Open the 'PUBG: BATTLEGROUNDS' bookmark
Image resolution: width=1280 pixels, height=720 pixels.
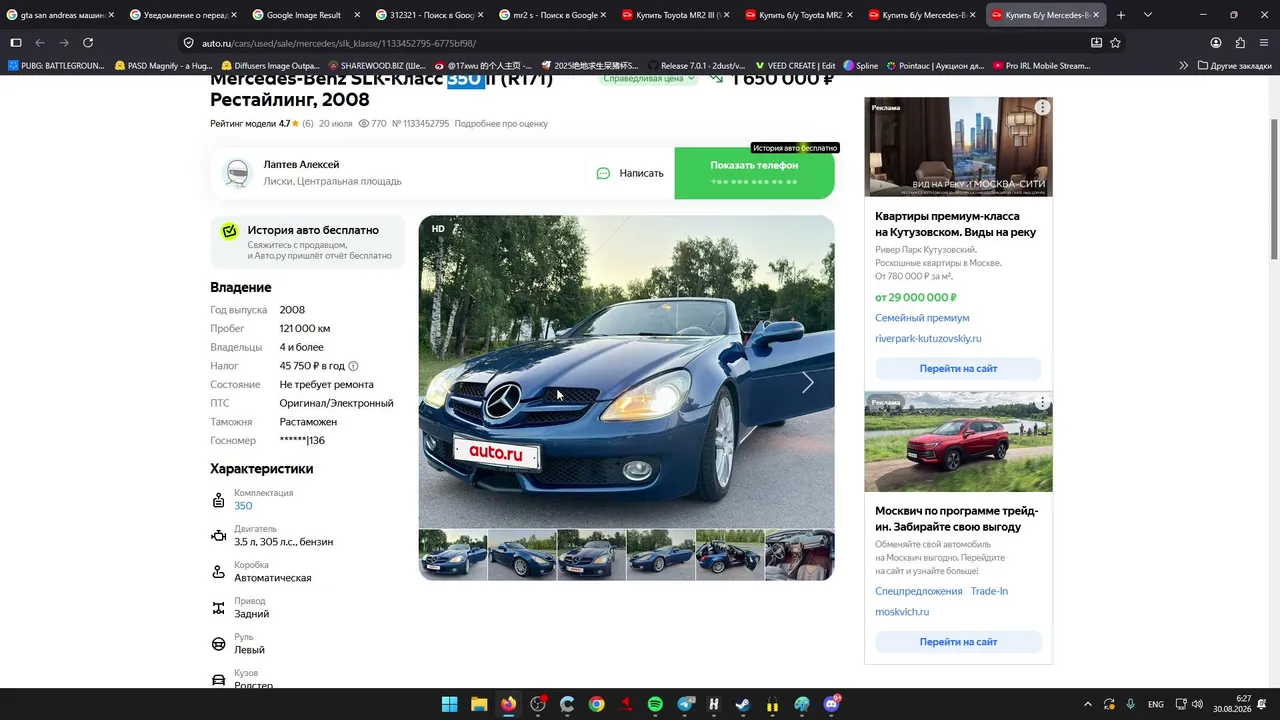[x=56, y=66]
